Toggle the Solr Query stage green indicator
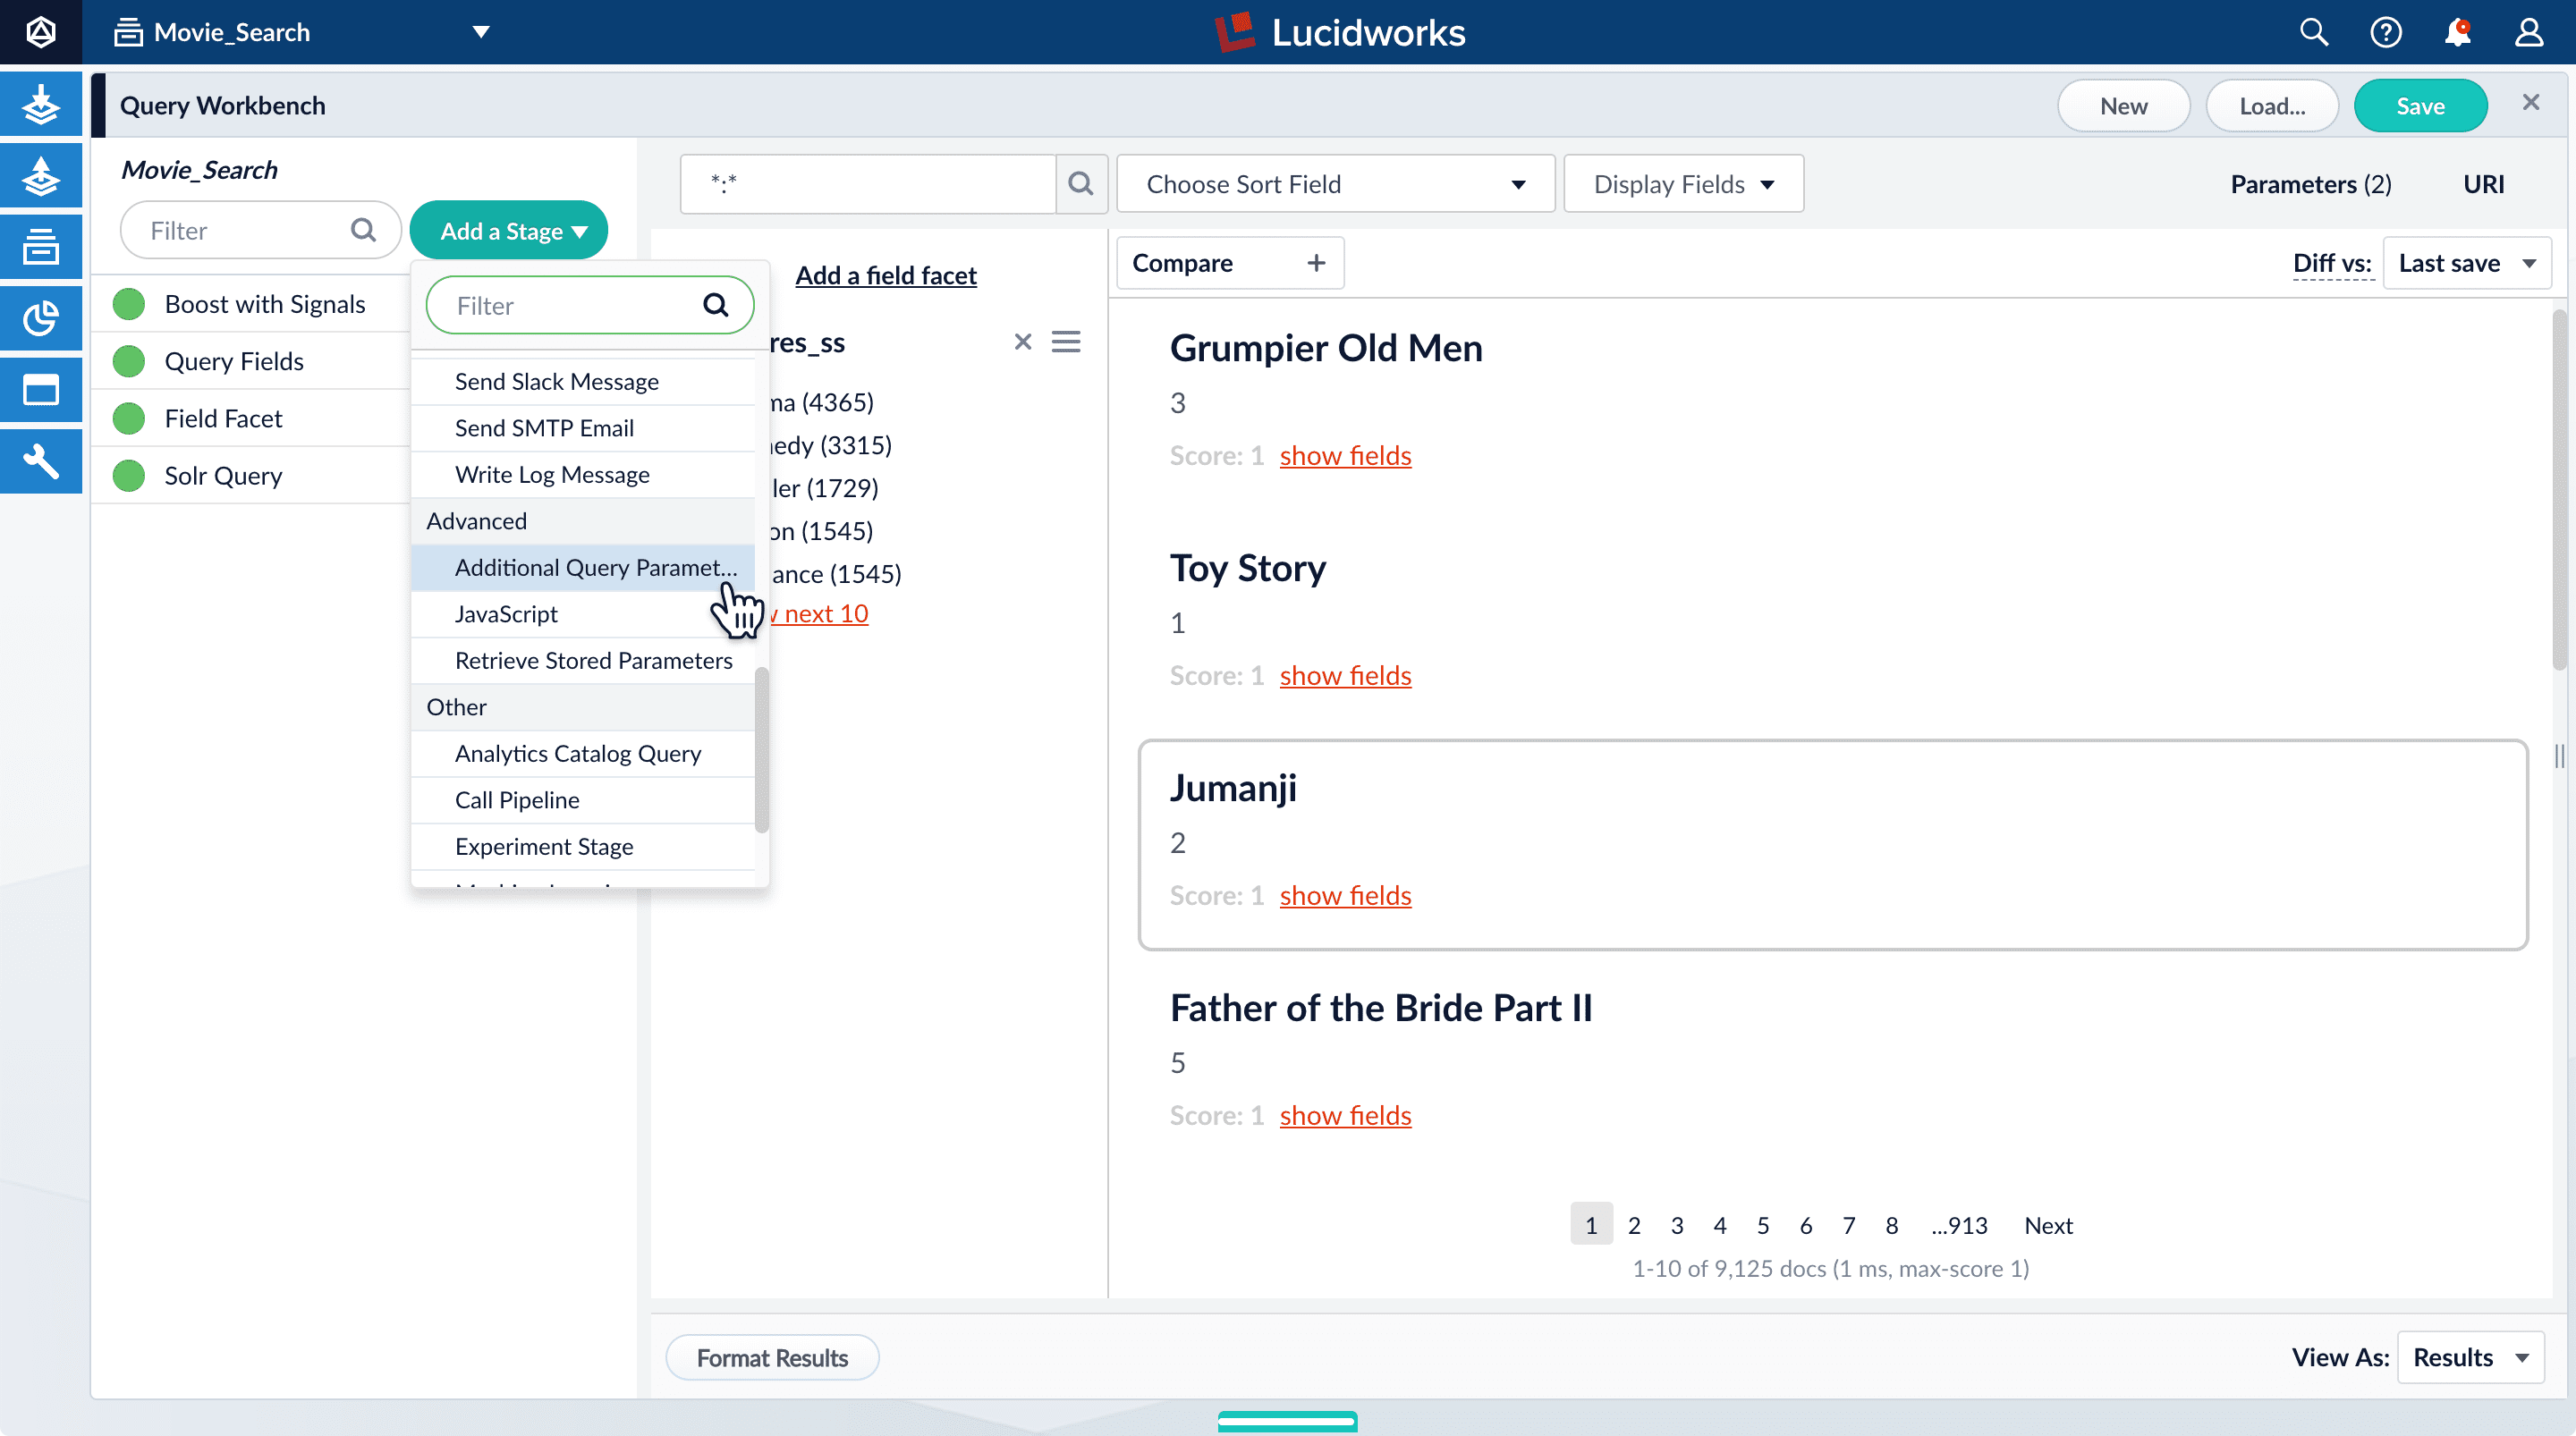The height and width of the screenshot is (1436, 2576). click(129, 476)
